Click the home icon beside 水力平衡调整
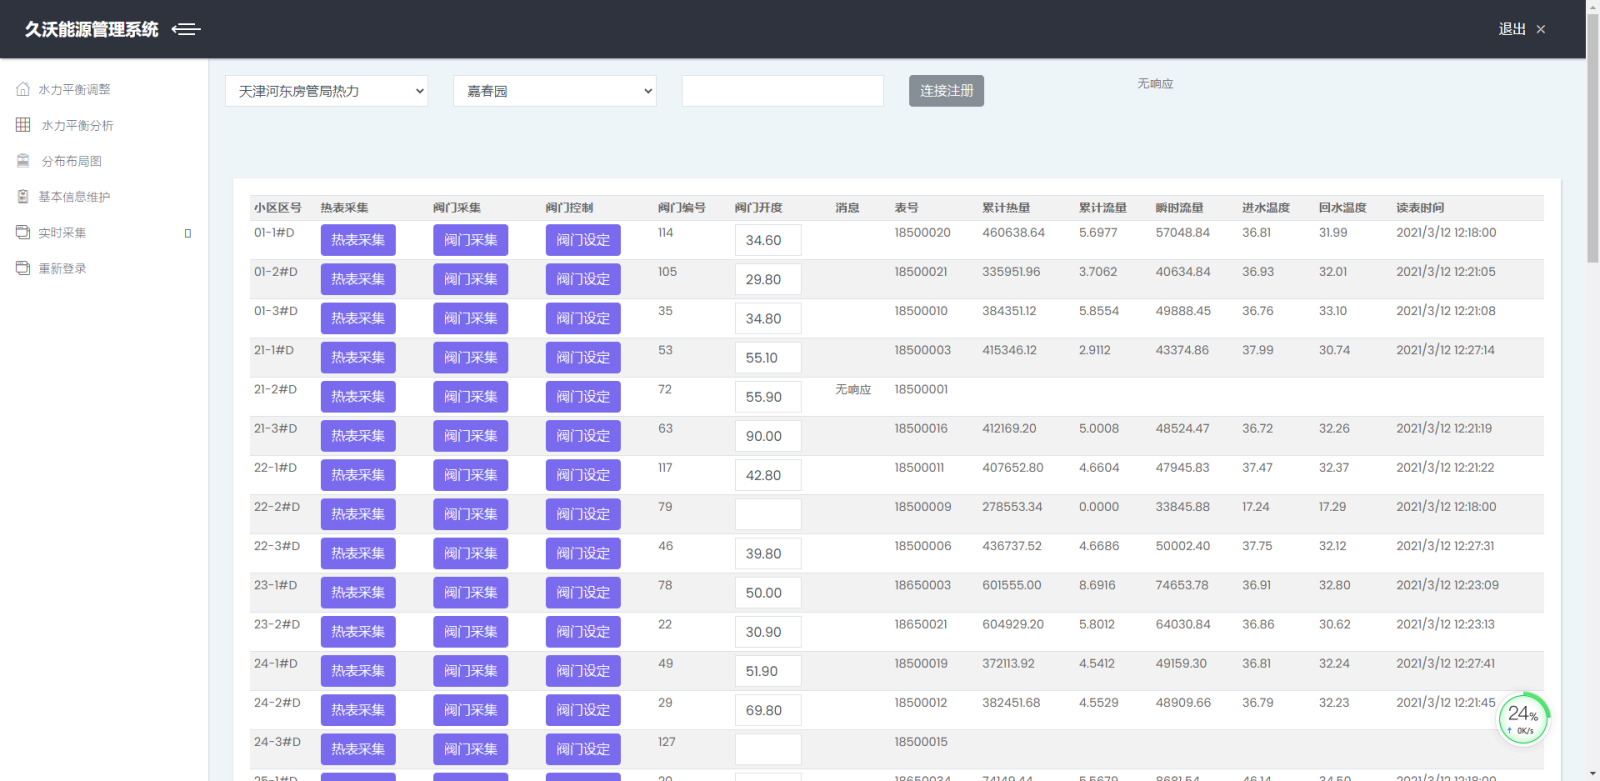This screenshot has height=781, width=1600. click(x=23, y=89)
